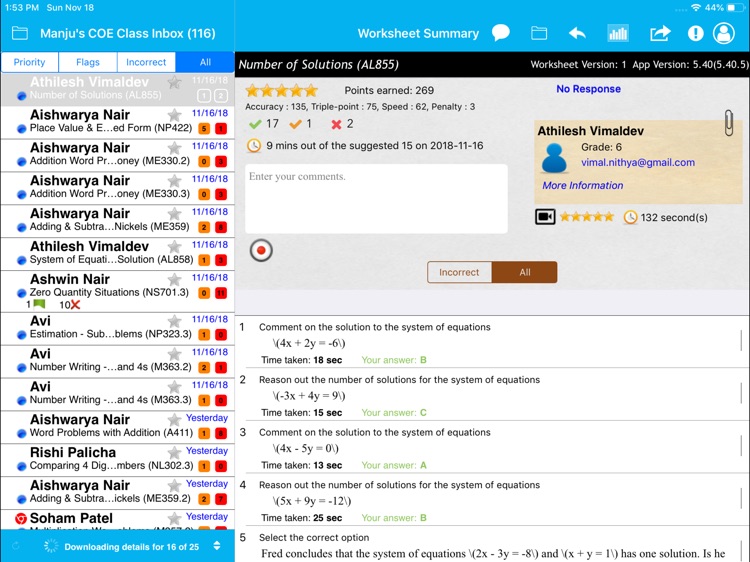The height and width of the screenshot is (562, 750).
Task: Open Avi Number Writing M363.2 row
Action: [118, 361]
